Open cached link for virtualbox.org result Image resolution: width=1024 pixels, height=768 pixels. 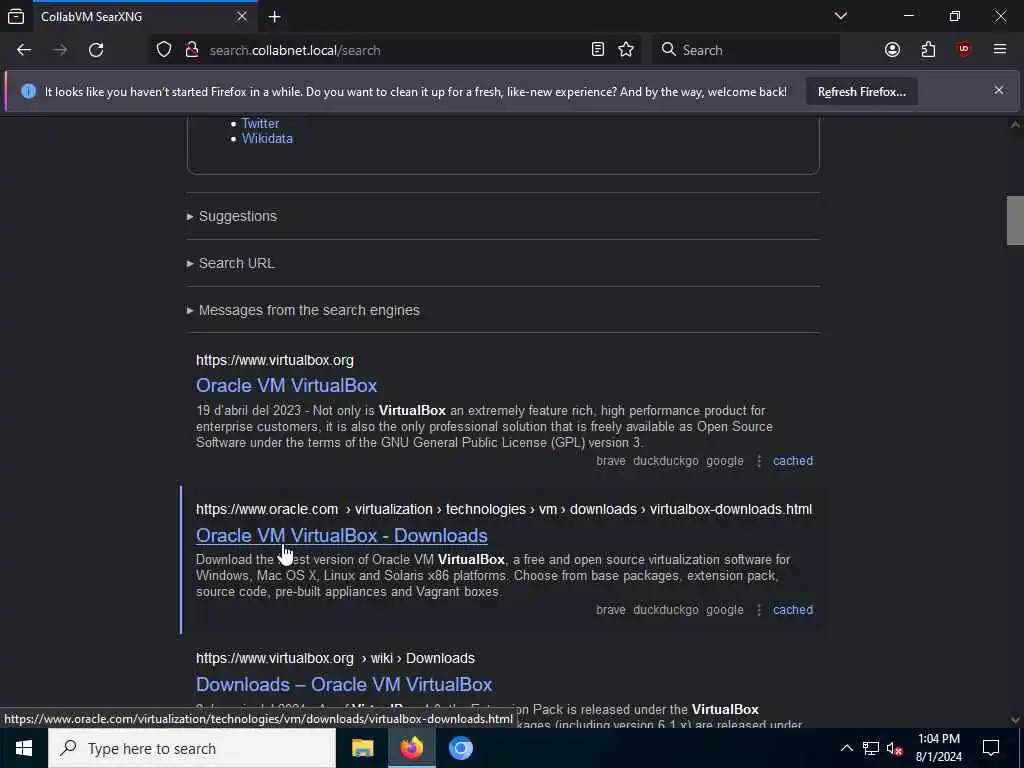(793, 460)
